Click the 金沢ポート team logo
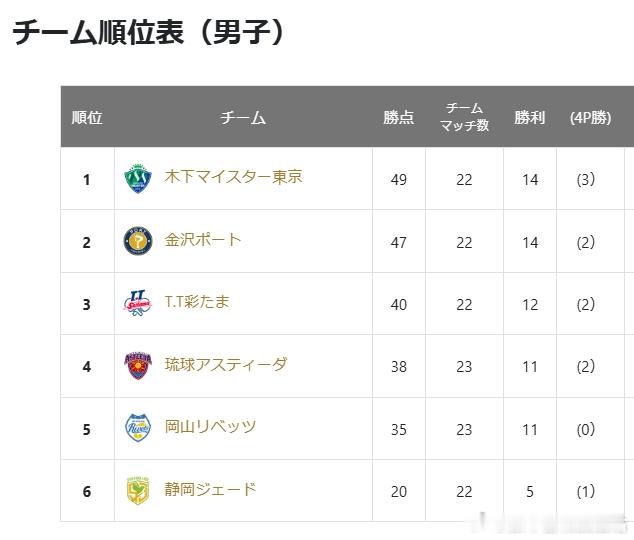The image size is (634, 540). 136,241
